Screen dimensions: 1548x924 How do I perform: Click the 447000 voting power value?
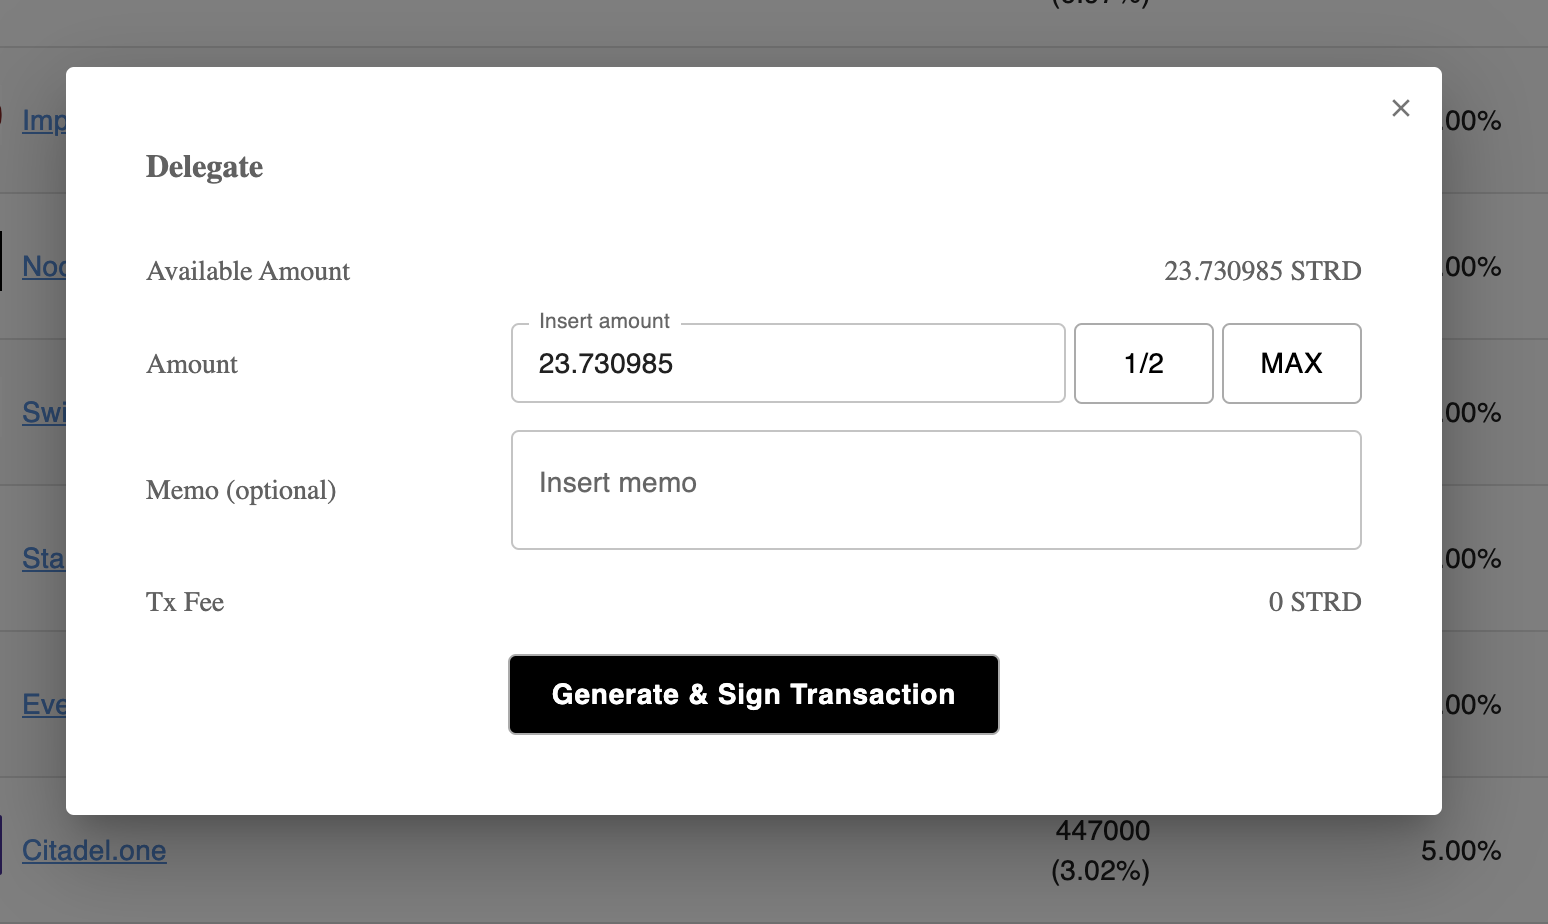pyautogui.click(x=1101, y=830)
